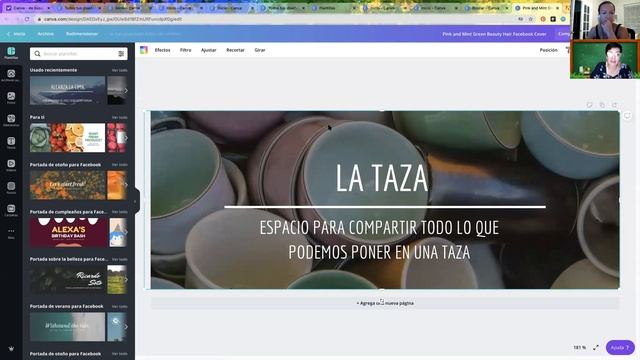Click + Agrega una nueva página button
640x360 pixels.
coord(385,303)
